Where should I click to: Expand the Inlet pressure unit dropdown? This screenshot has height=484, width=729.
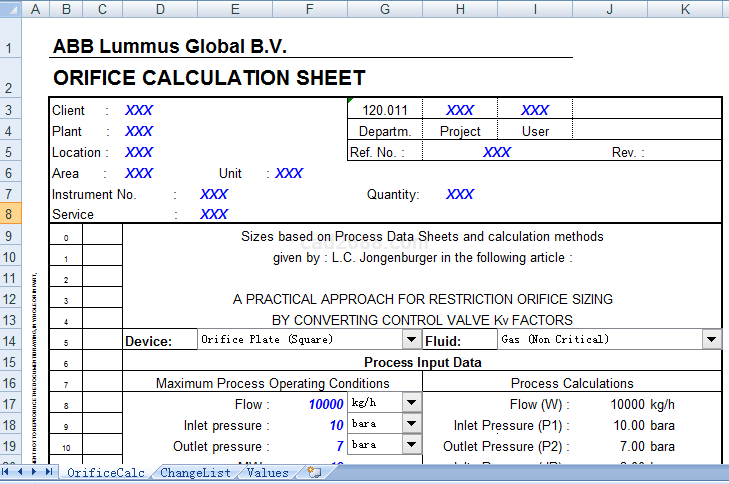coord(411,424)
